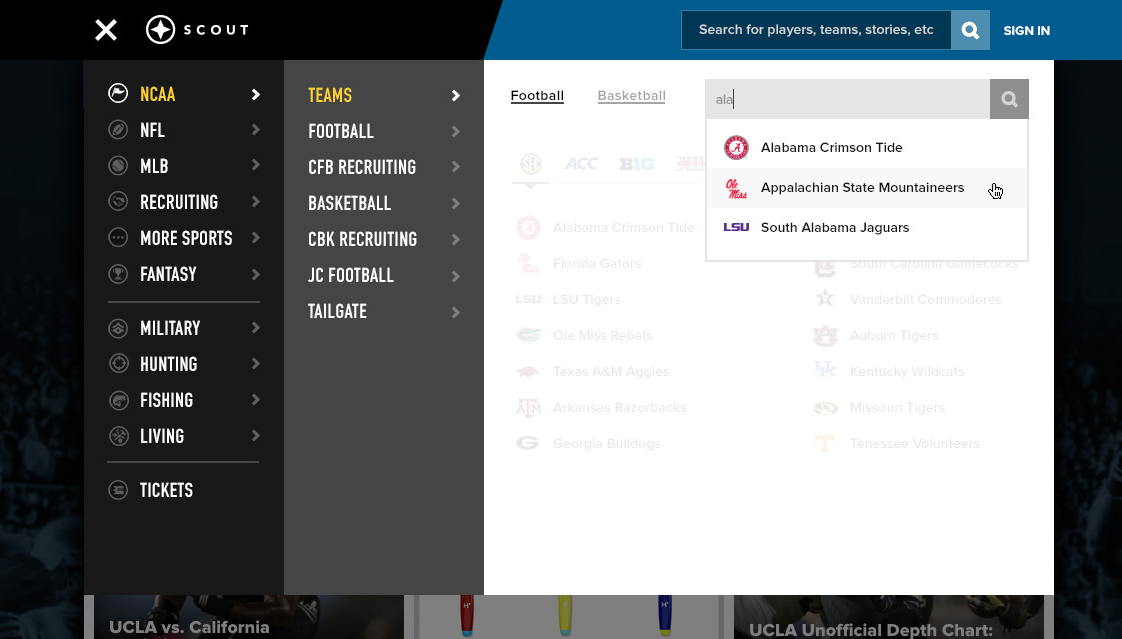The width and height of the screenshot is (1122, 639).
Task: Expand the Hunting submenu arrow
Action: (255, 364)
